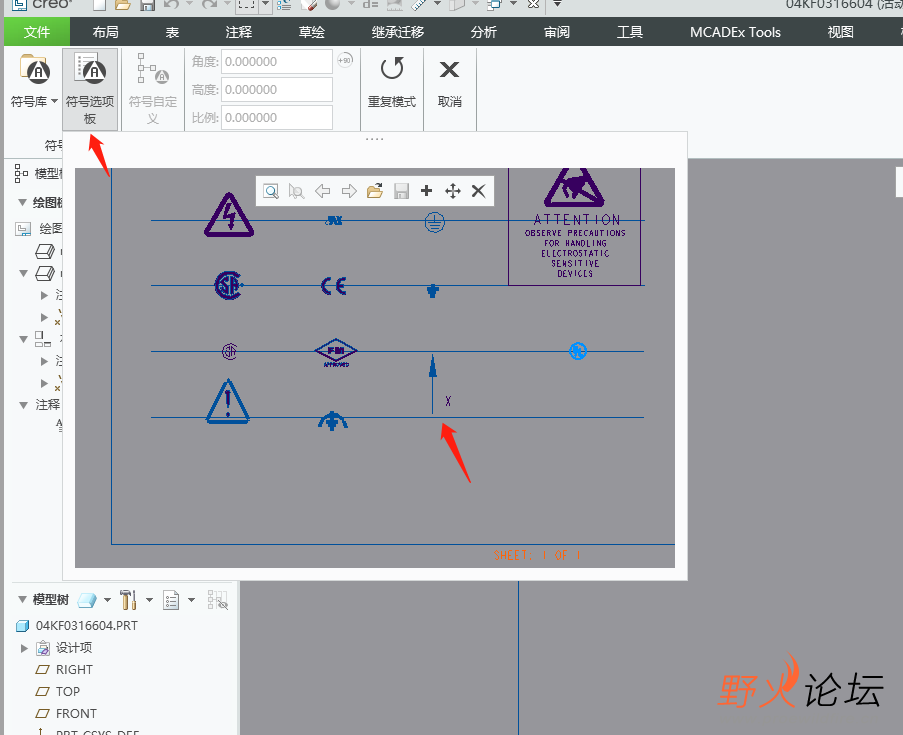The height and width of the screenshot is (735, 903).
Task: Click the plus icon in palette toolbar
Action: point(427,191)
